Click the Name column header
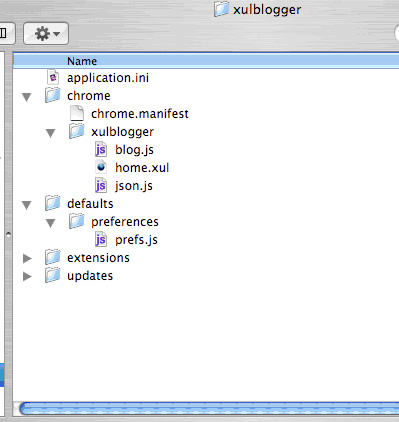Screen dimensions: 399x422 (x=206, y=61)
